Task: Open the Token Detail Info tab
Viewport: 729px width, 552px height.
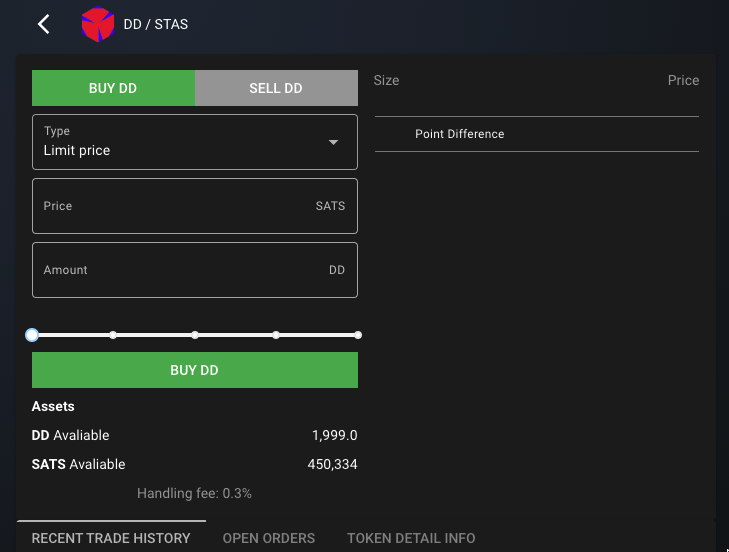Action: (411, 538)
